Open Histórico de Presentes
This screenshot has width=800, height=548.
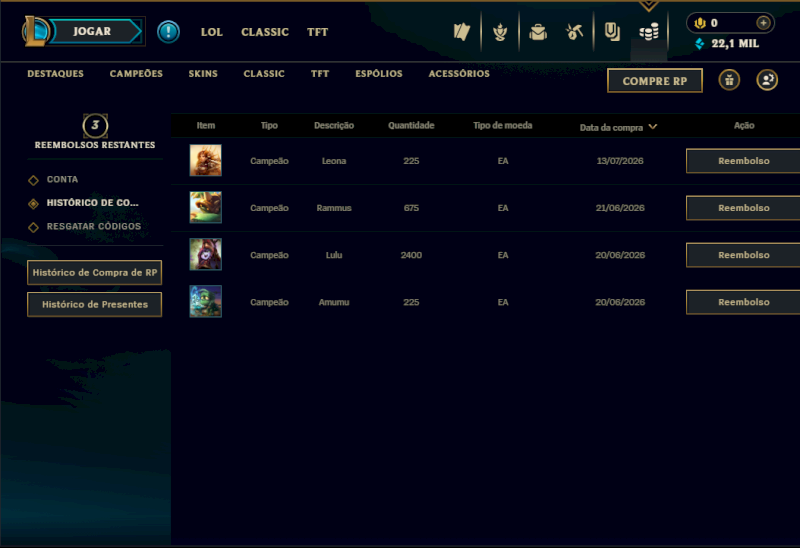pyautogui.click(x=94, y=305)
